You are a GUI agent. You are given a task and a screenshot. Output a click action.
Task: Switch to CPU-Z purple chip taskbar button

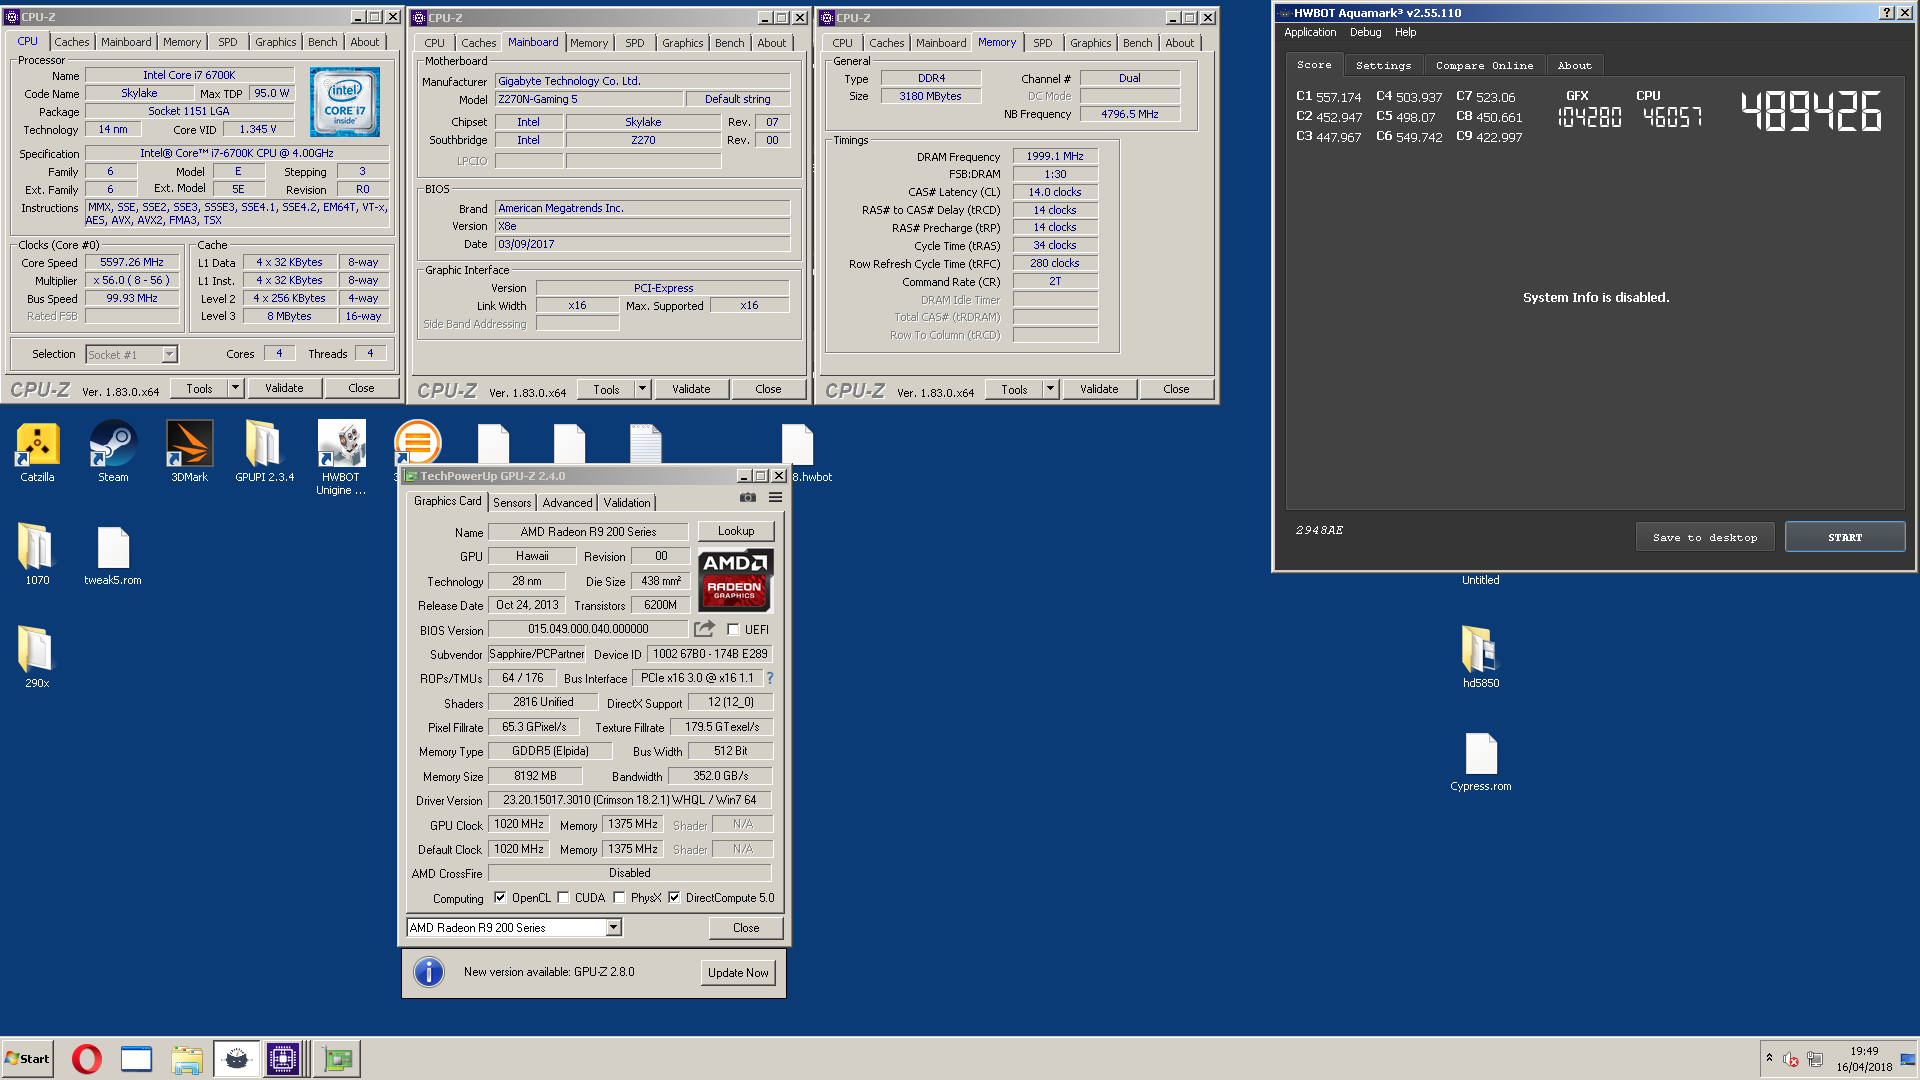coord(283,1059)
